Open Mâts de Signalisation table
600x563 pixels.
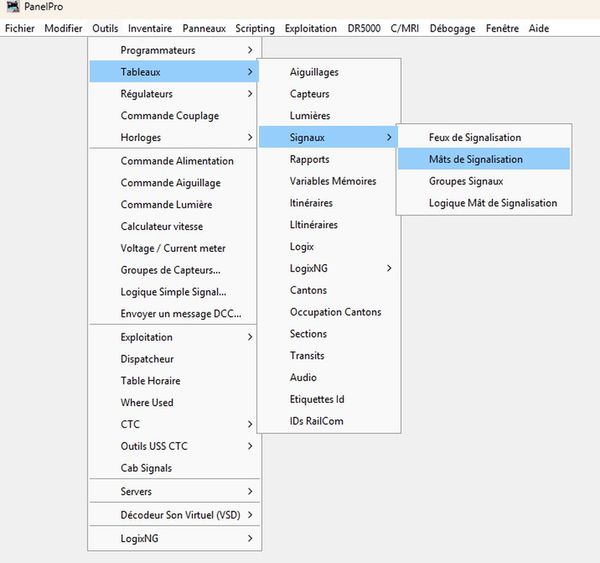475,159
